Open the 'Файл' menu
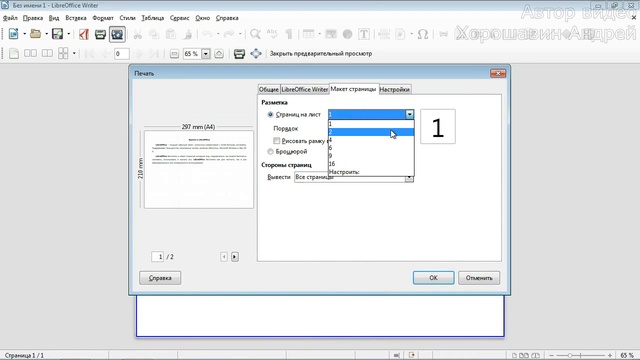Viewport: 640px width, 360px height. coord(10,18)
